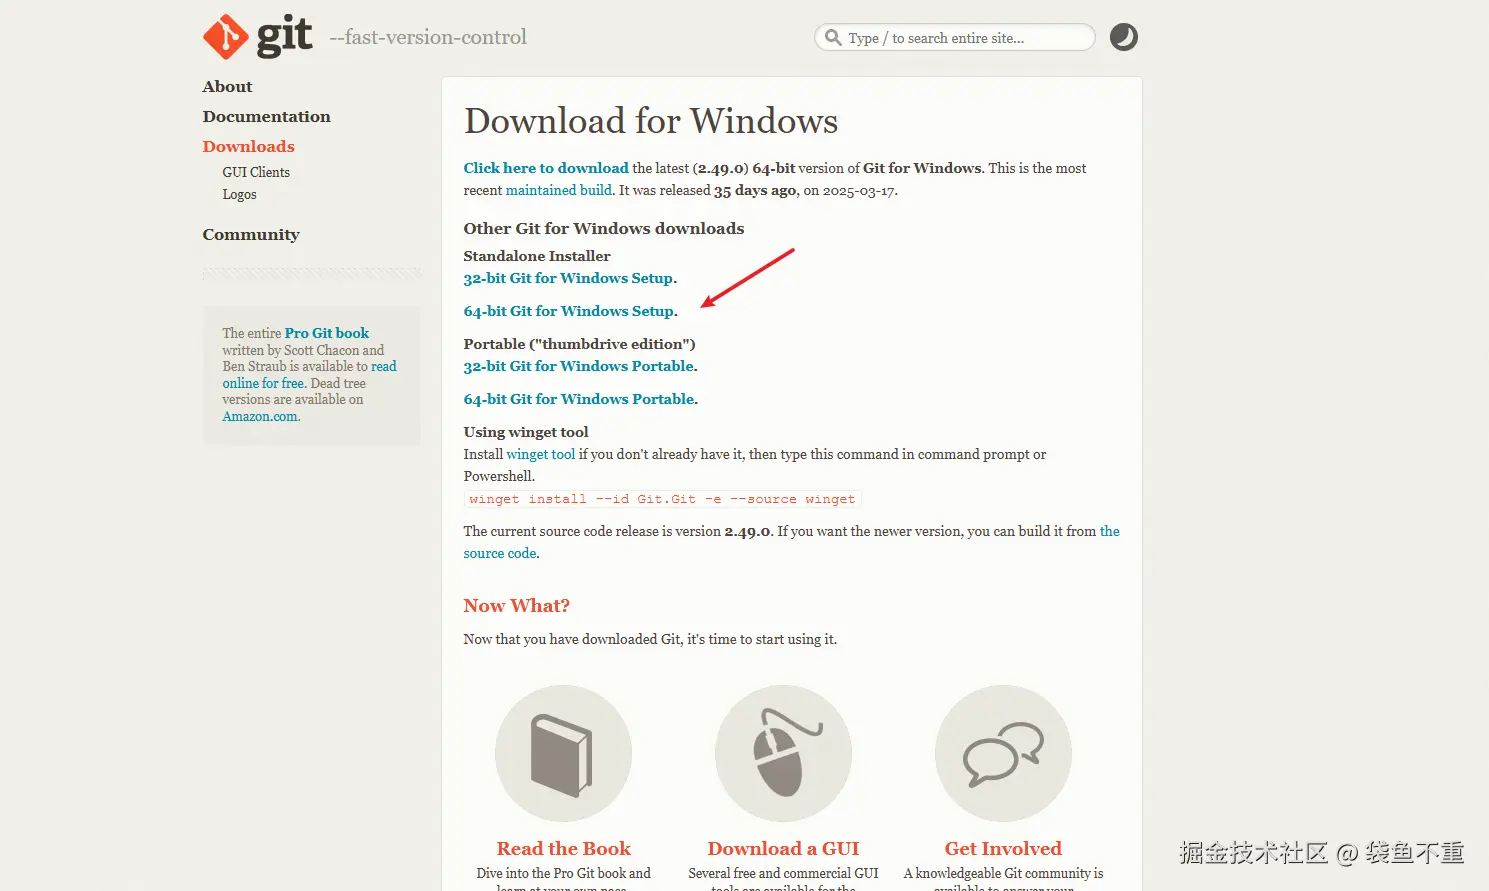The image size is (1489, 891).
Task: Click the Using winget tool heading
Action: 526,432
